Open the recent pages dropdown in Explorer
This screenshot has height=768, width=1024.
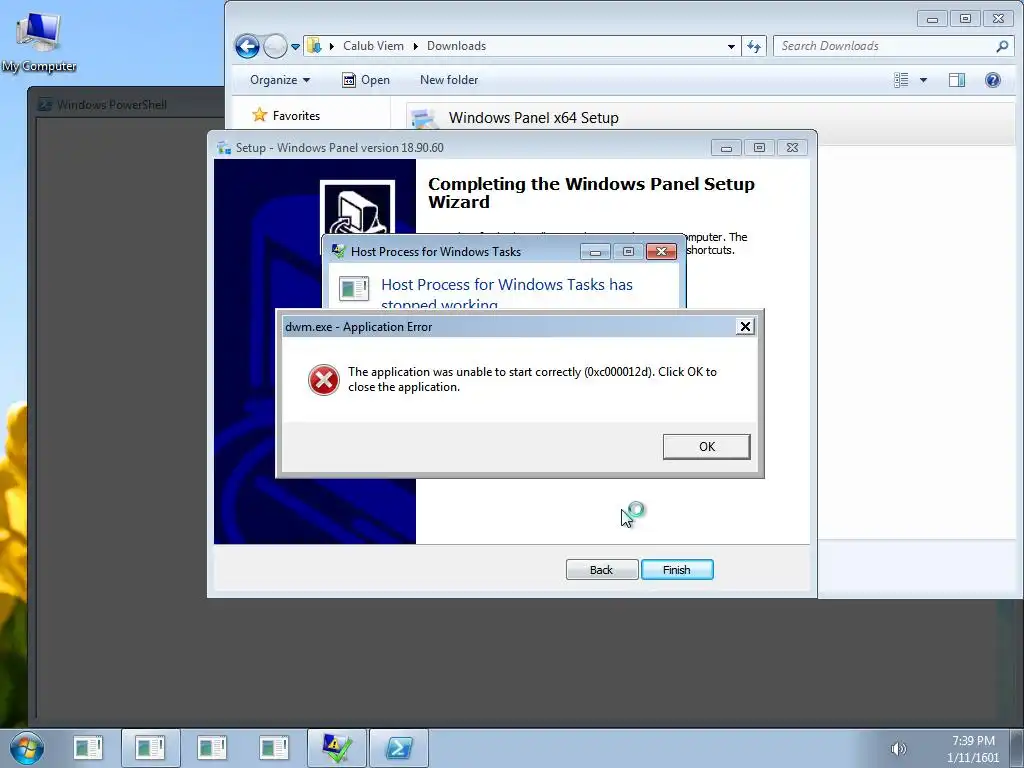point(295,46)
